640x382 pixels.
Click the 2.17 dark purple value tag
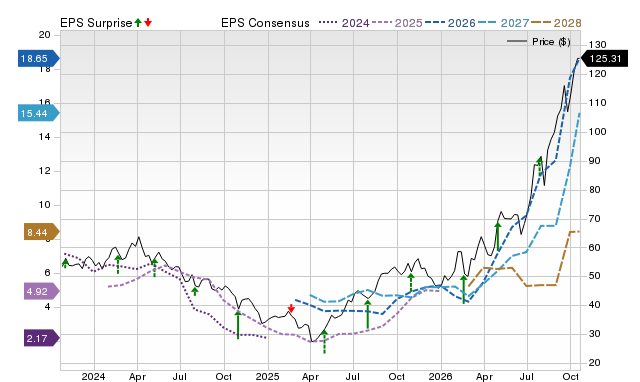click(42, 338)
